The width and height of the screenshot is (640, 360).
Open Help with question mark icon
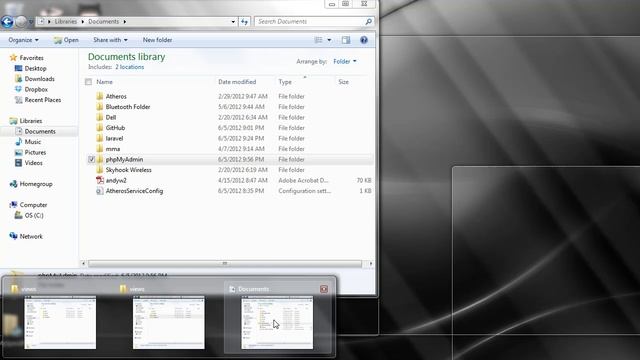click(364, 40)
